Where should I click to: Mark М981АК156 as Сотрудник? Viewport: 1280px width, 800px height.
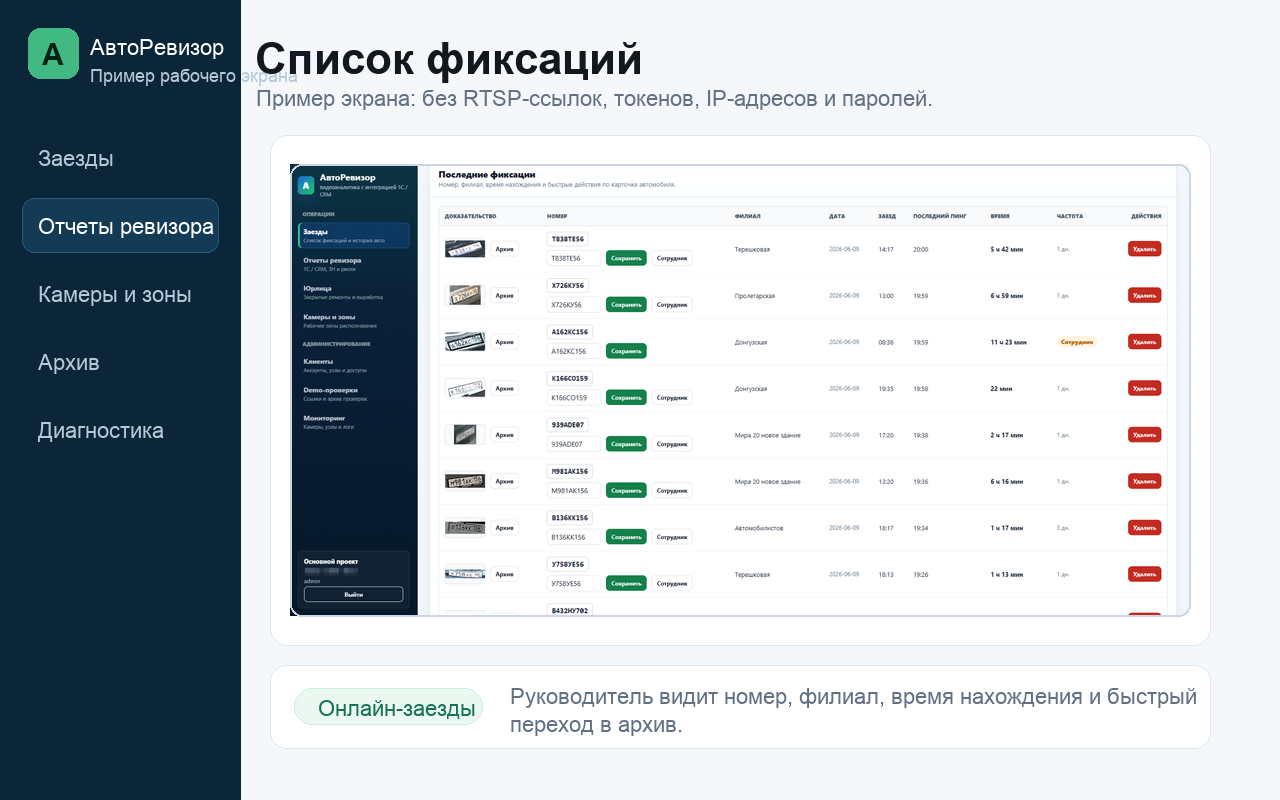pos(672,490)
